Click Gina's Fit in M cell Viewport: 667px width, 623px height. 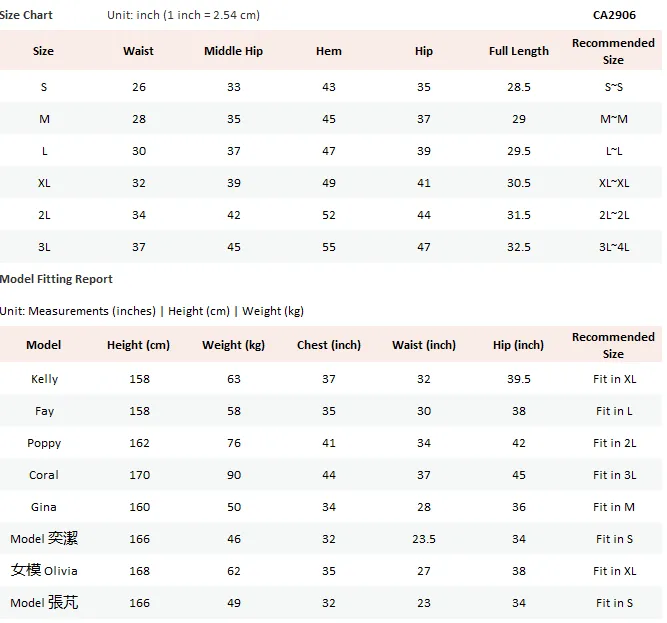(614, 507)
